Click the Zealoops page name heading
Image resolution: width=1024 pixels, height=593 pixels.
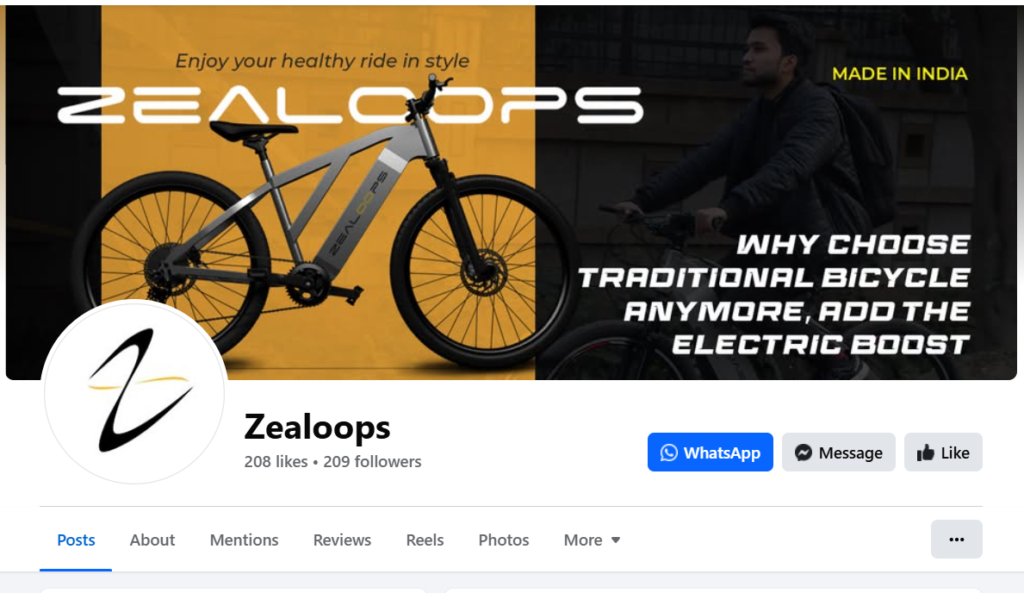point(317,427)
